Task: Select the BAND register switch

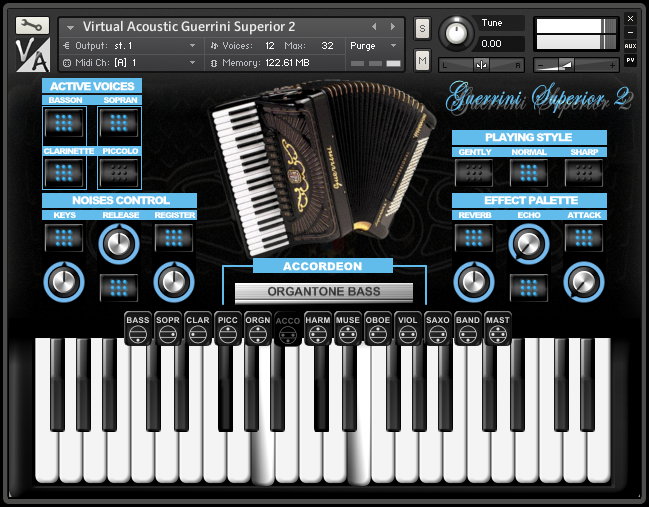Action: (468, 329)
